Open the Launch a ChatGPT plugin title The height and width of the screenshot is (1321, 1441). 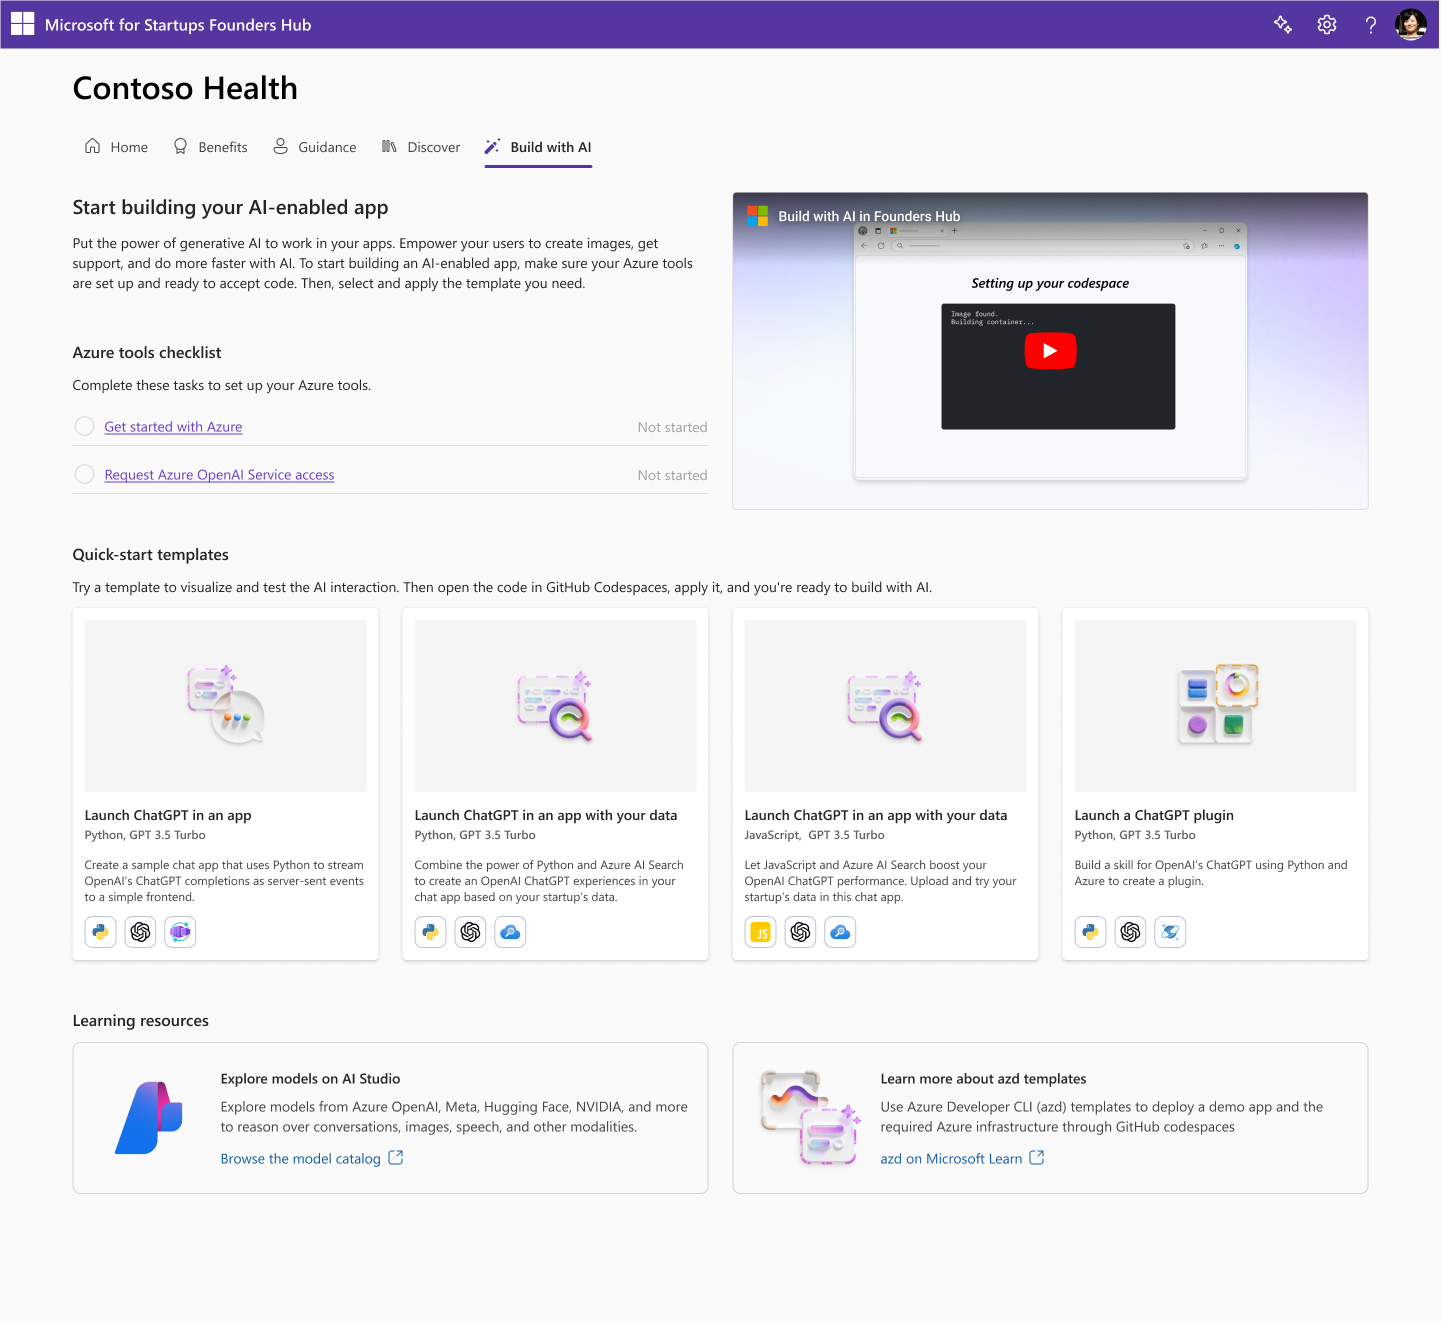(1154, 815)
